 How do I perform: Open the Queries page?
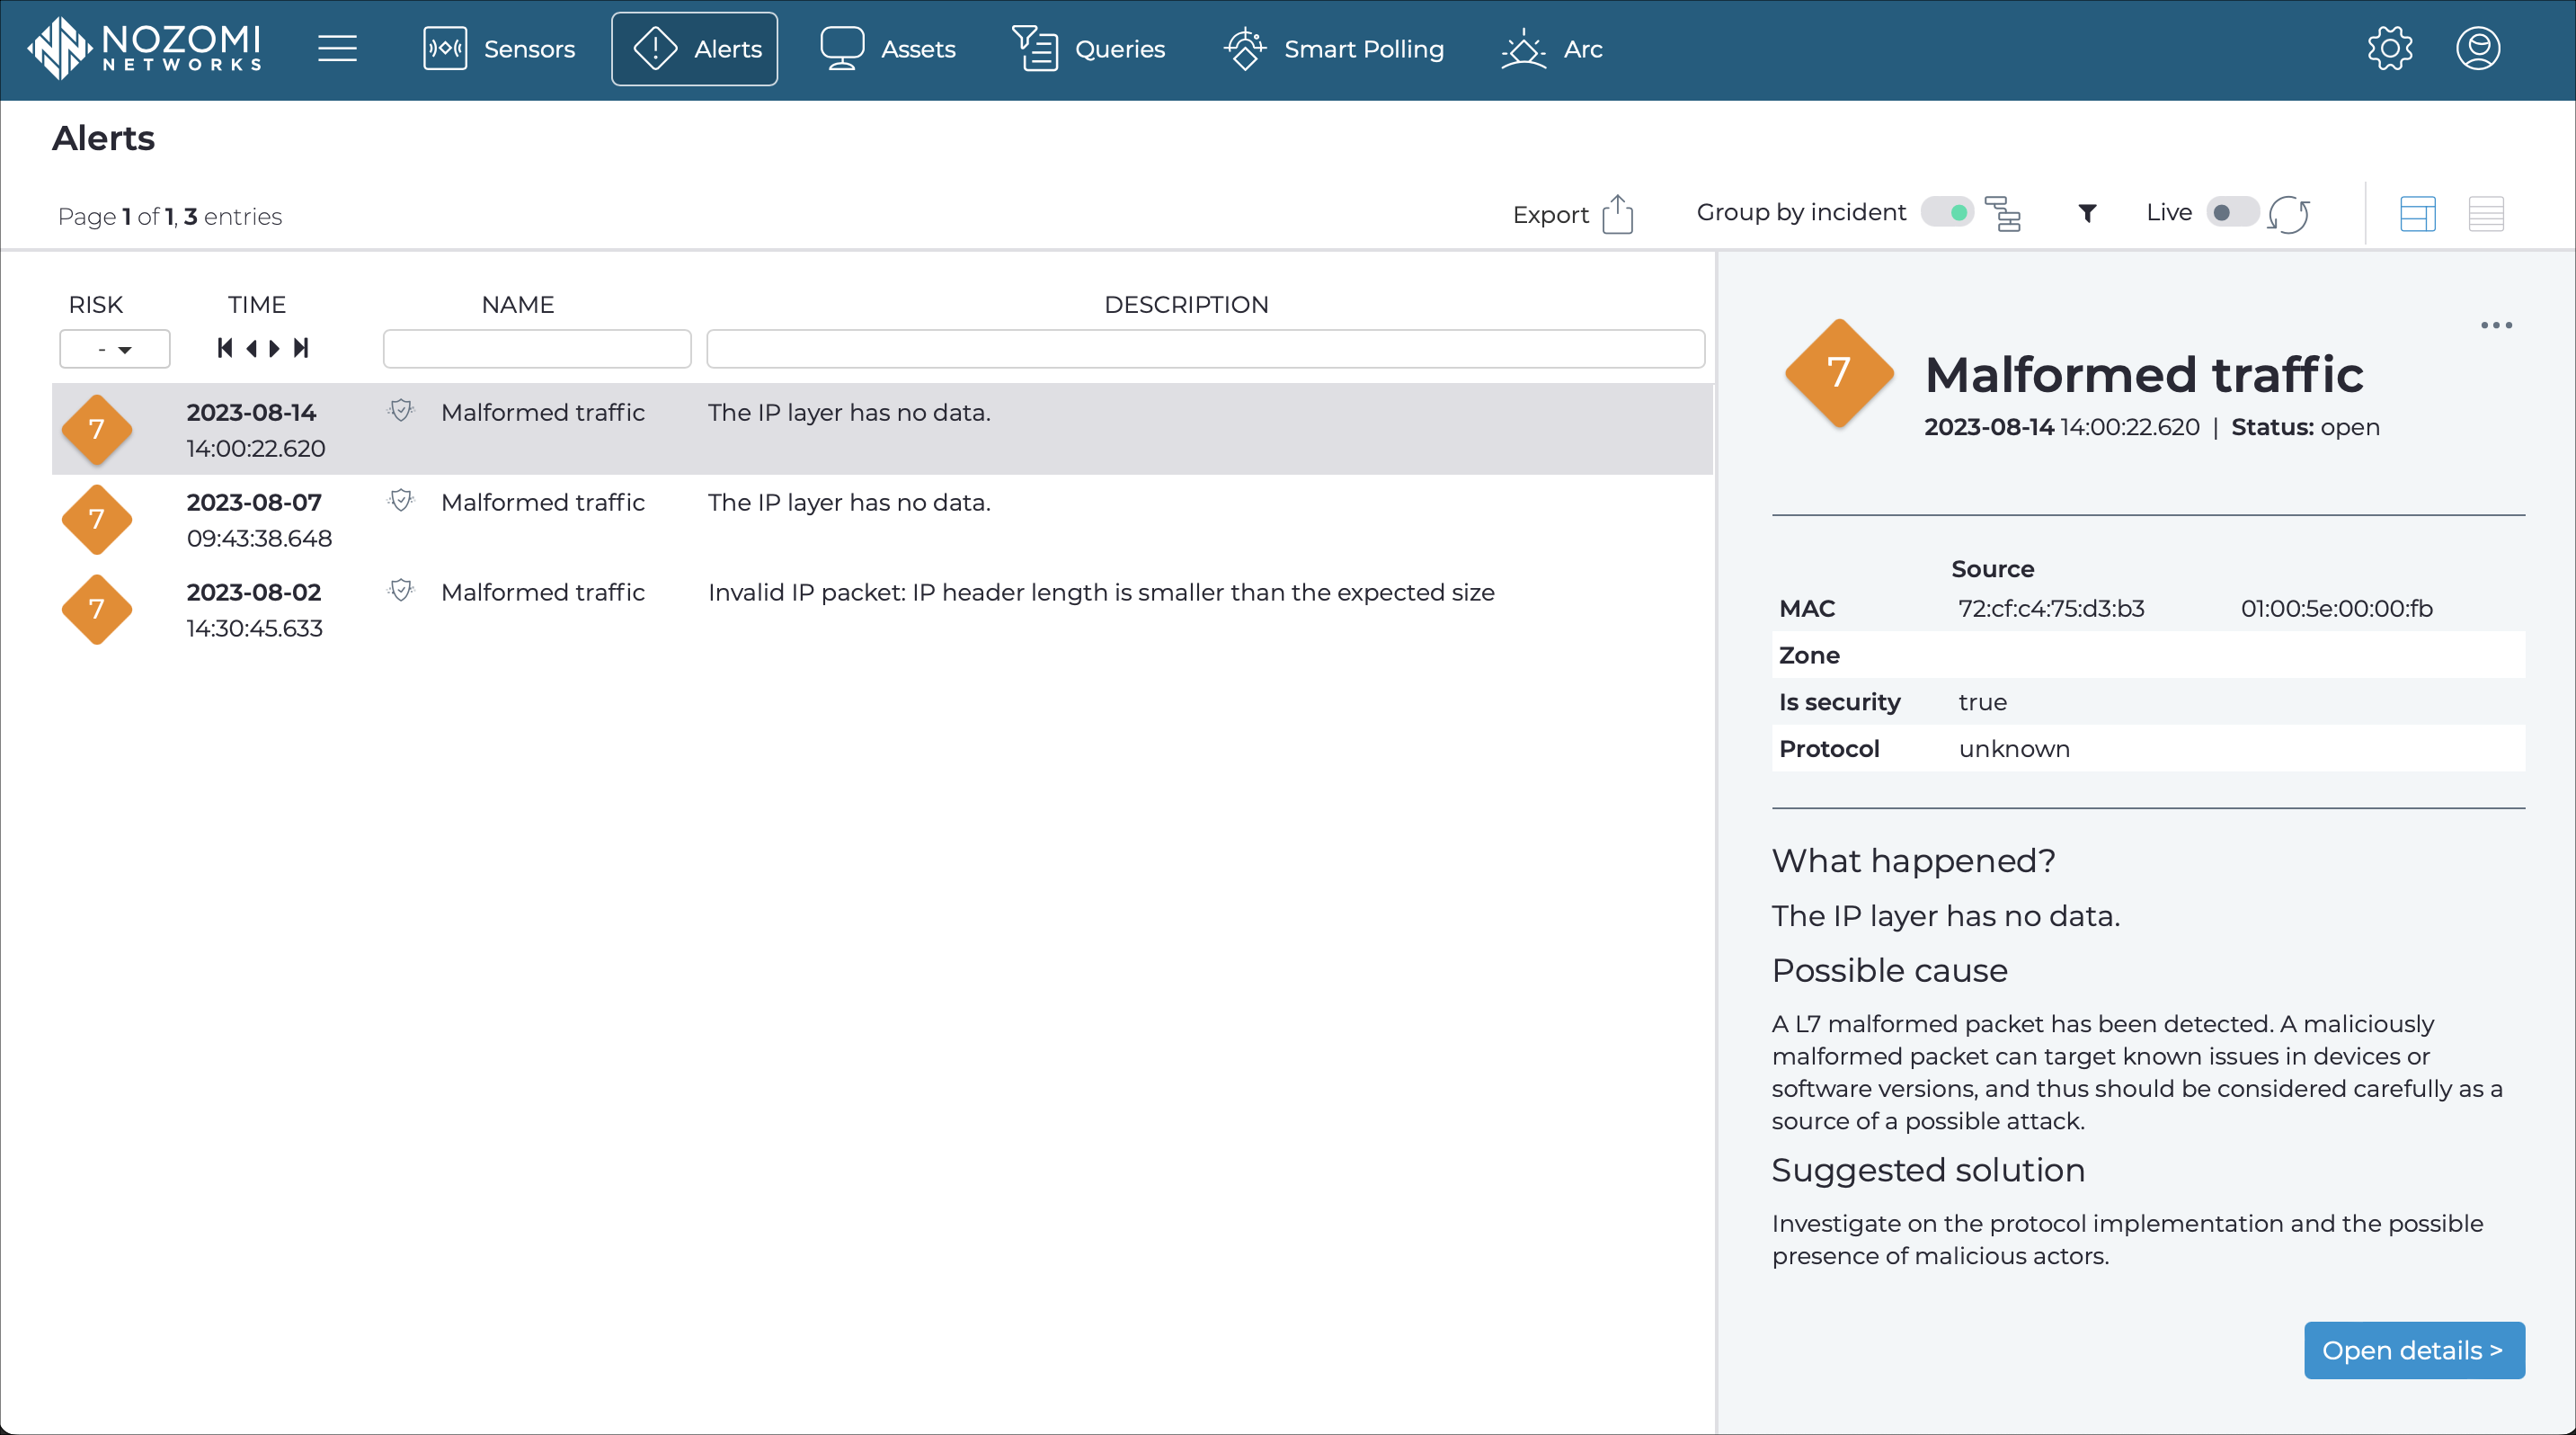1088,49
